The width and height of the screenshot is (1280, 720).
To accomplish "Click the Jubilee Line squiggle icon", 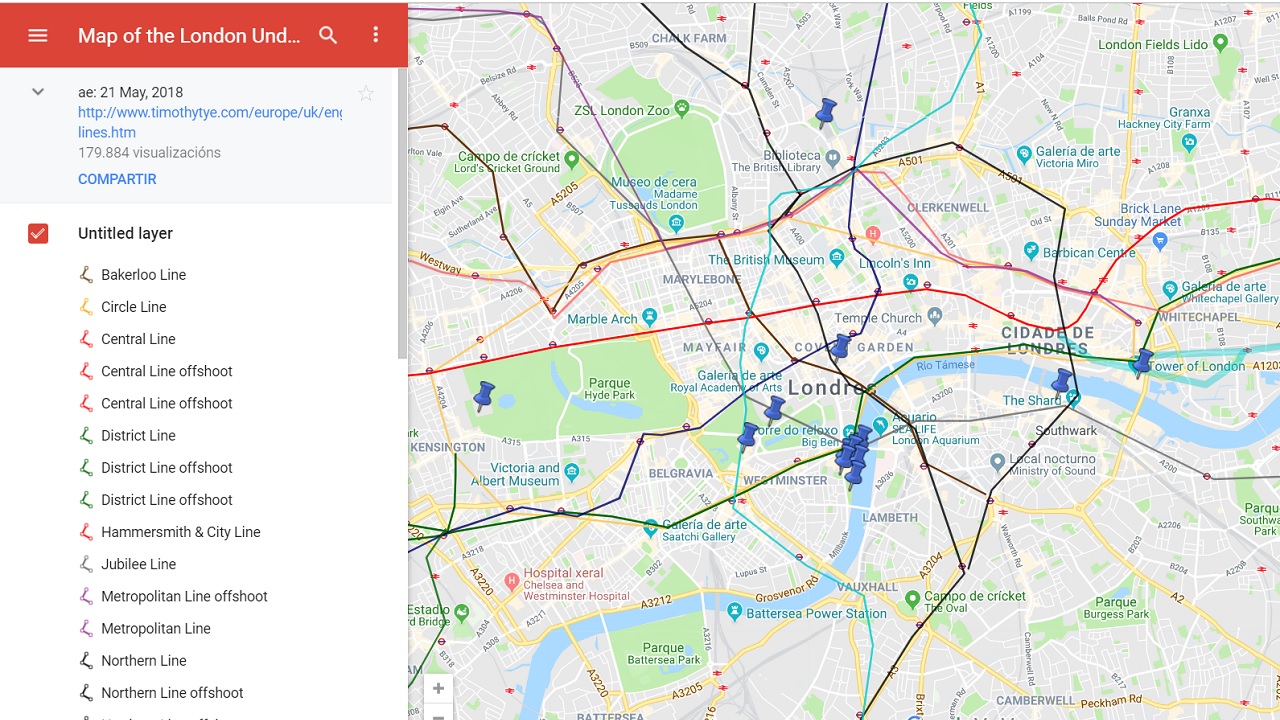I will click(85, 563).
